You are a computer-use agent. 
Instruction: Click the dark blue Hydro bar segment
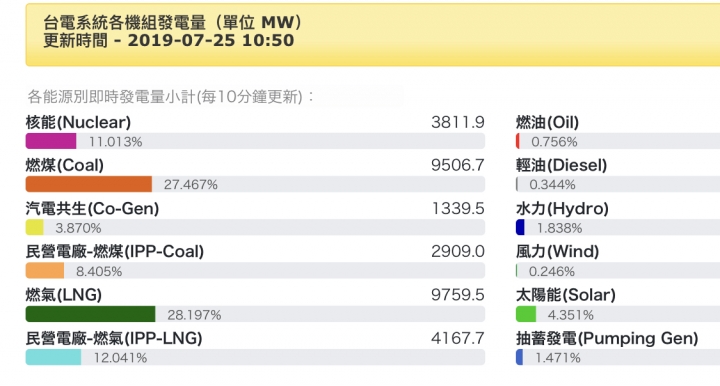click(520, 227)
